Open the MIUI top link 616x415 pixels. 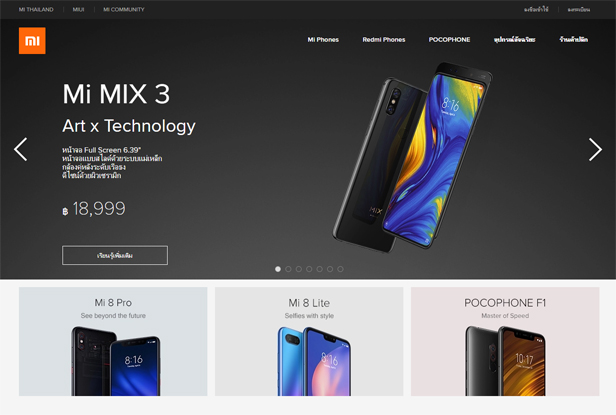[79, 9]
